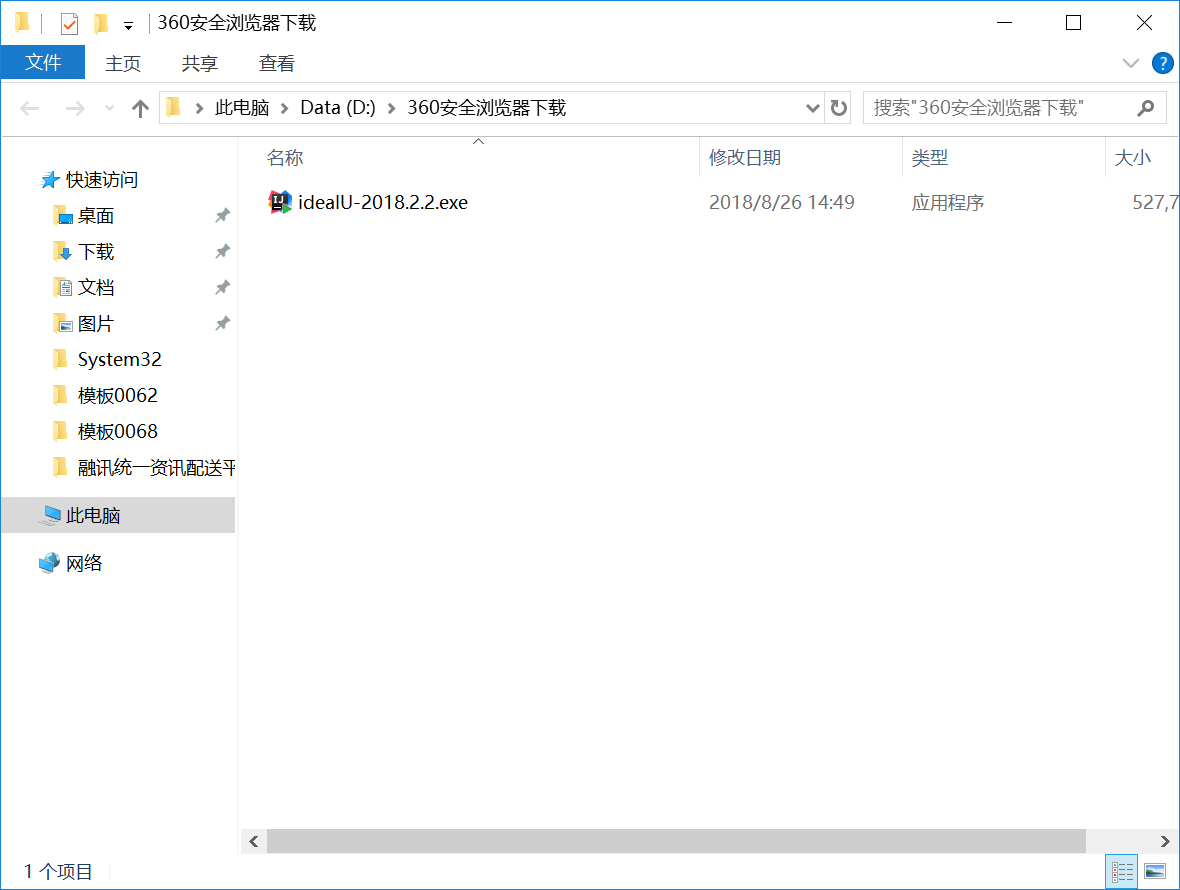The height and width of the screenshot is (890, 1180).
Task: Click the Properties icon in the quick access toolbar
Action: click(x=69, y=24)
